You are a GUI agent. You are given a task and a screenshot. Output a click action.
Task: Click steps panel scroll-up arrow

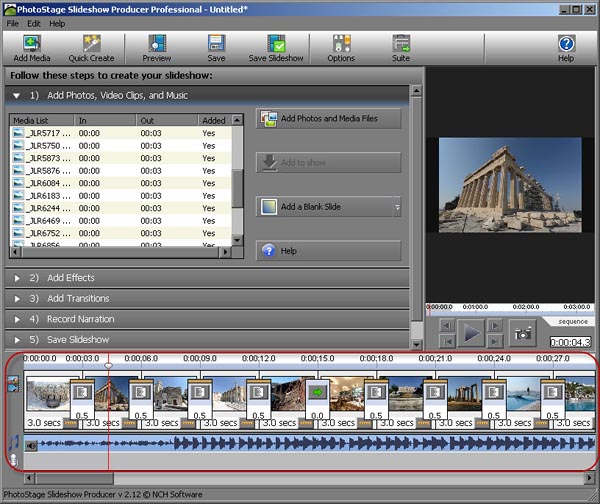[416, 90]
